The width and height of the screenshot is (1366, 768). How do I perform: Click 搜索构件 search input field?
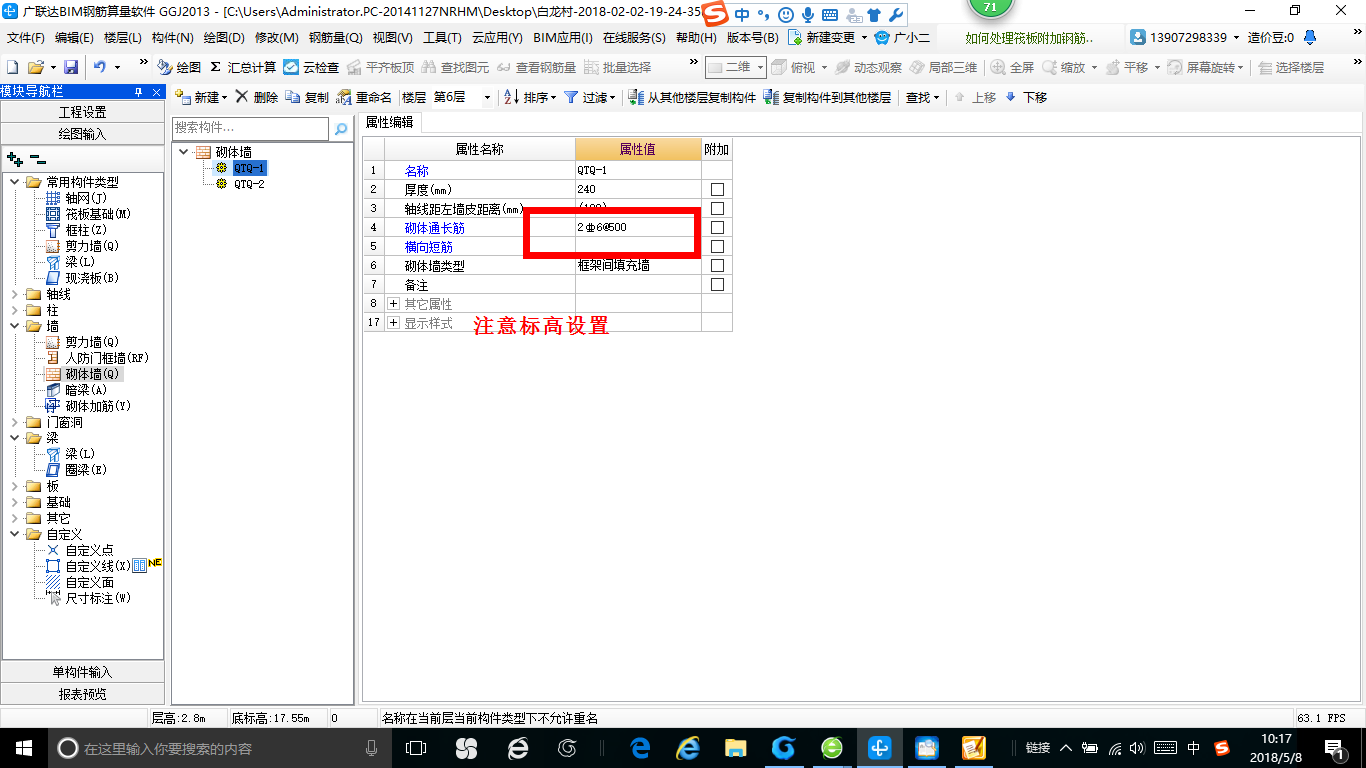250,128
